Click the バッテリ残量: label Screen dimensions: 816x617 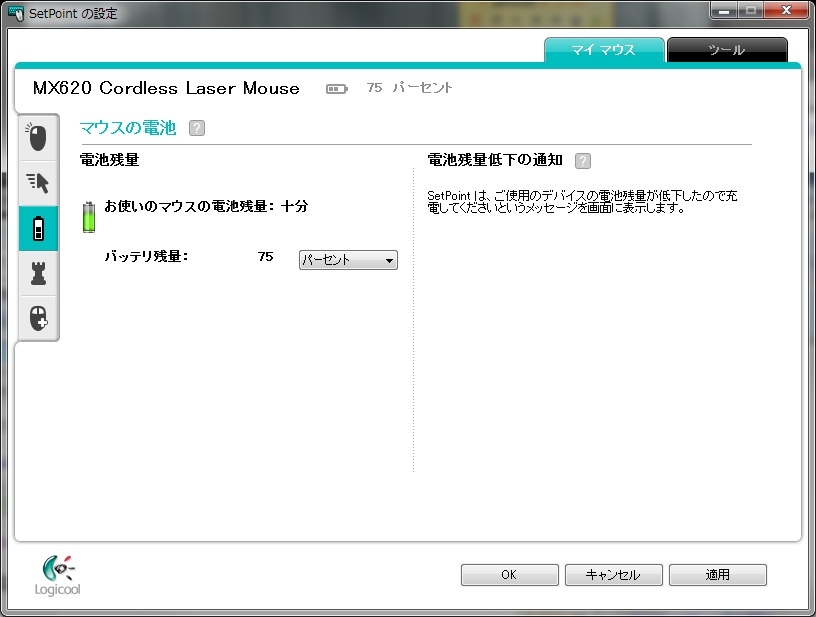[x=146, y=256]
